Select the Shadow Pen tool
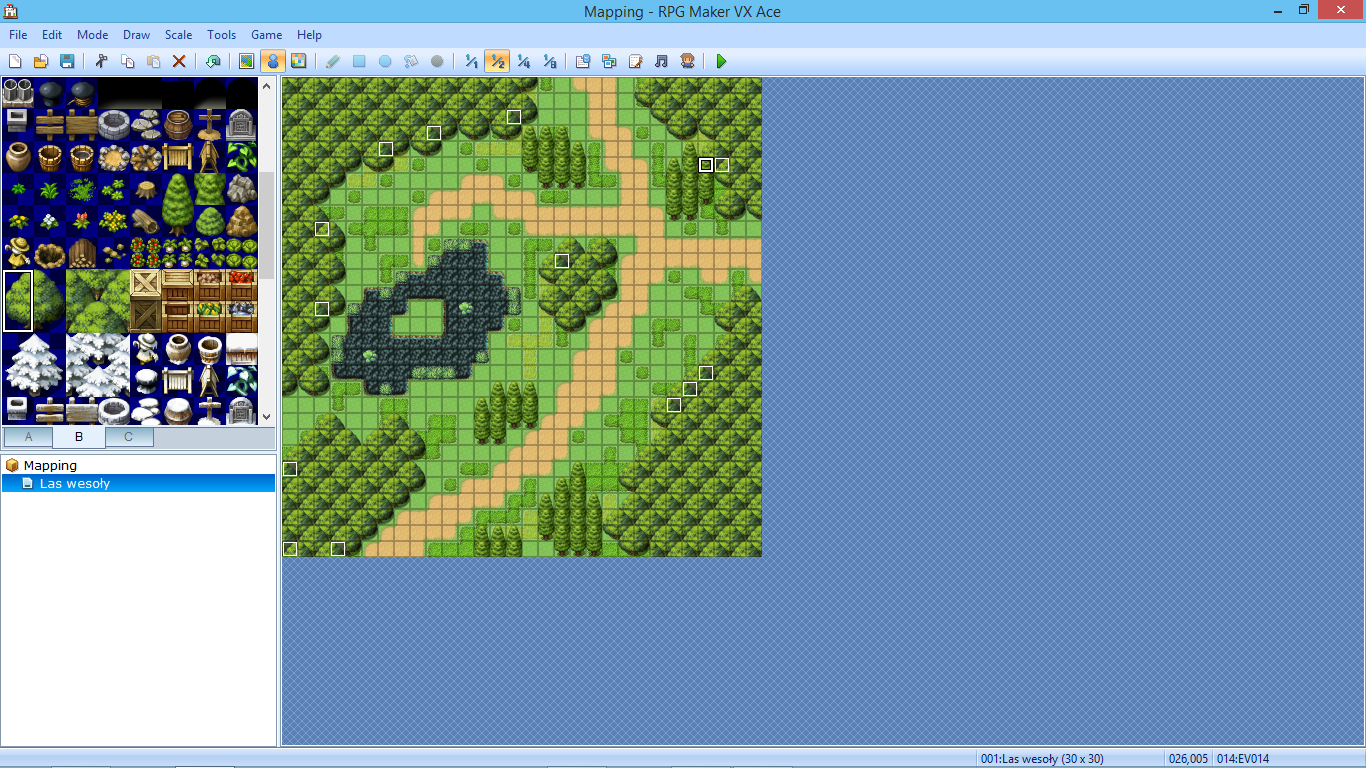Viewport: 1366px width, 768px height. pyautogui.click(x=437, y=62)
